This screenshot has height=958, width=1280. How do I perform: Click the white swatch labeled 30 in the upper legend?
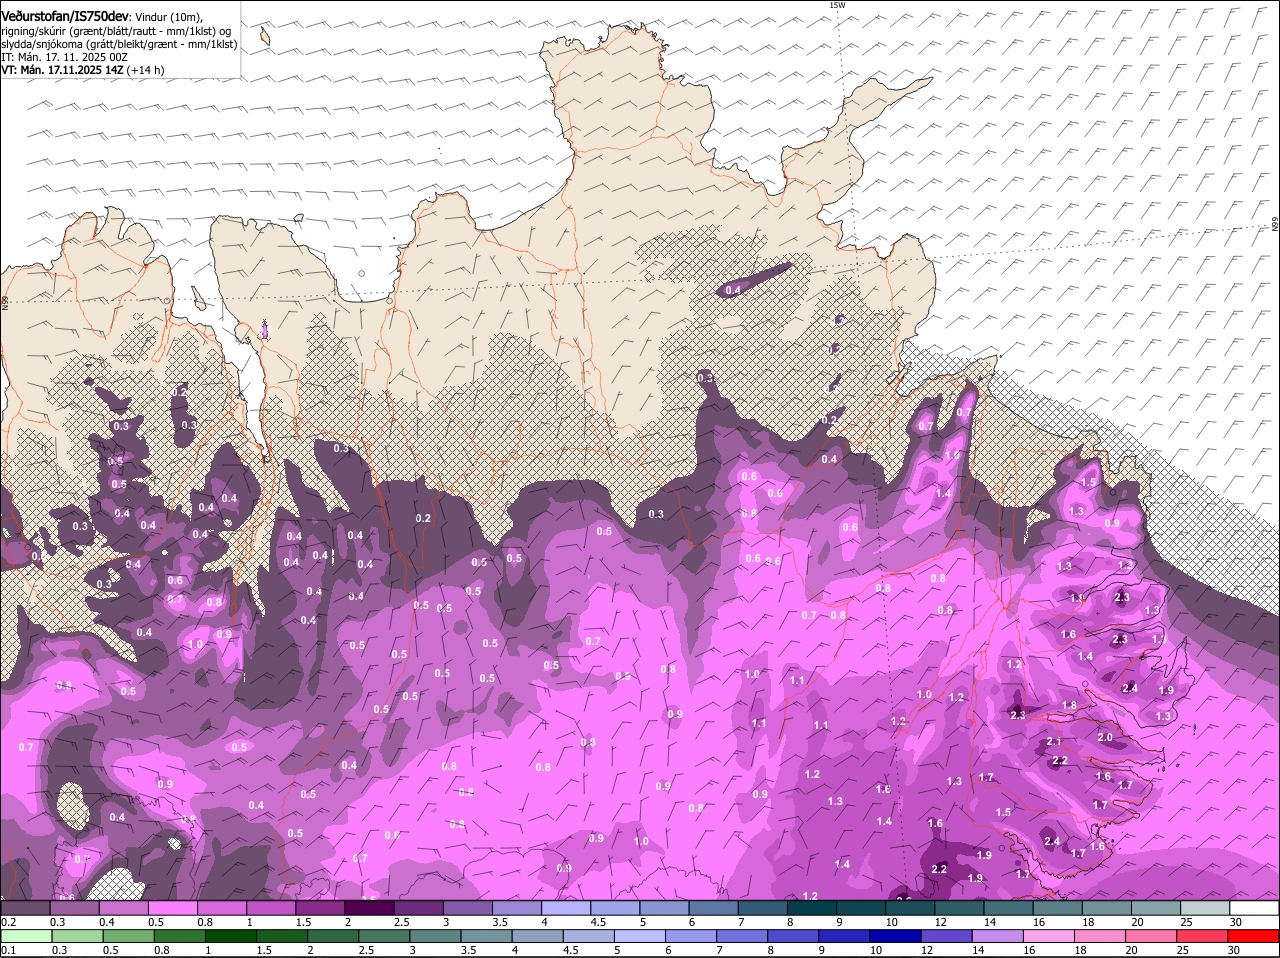[1255, 908]
